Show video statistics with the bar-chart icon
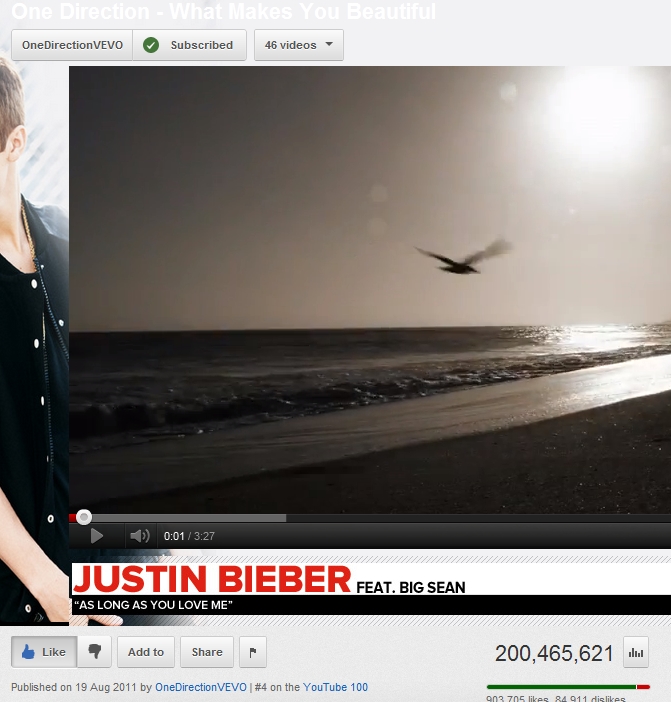The height and width of the screenshot is (702, 671). 636,652
